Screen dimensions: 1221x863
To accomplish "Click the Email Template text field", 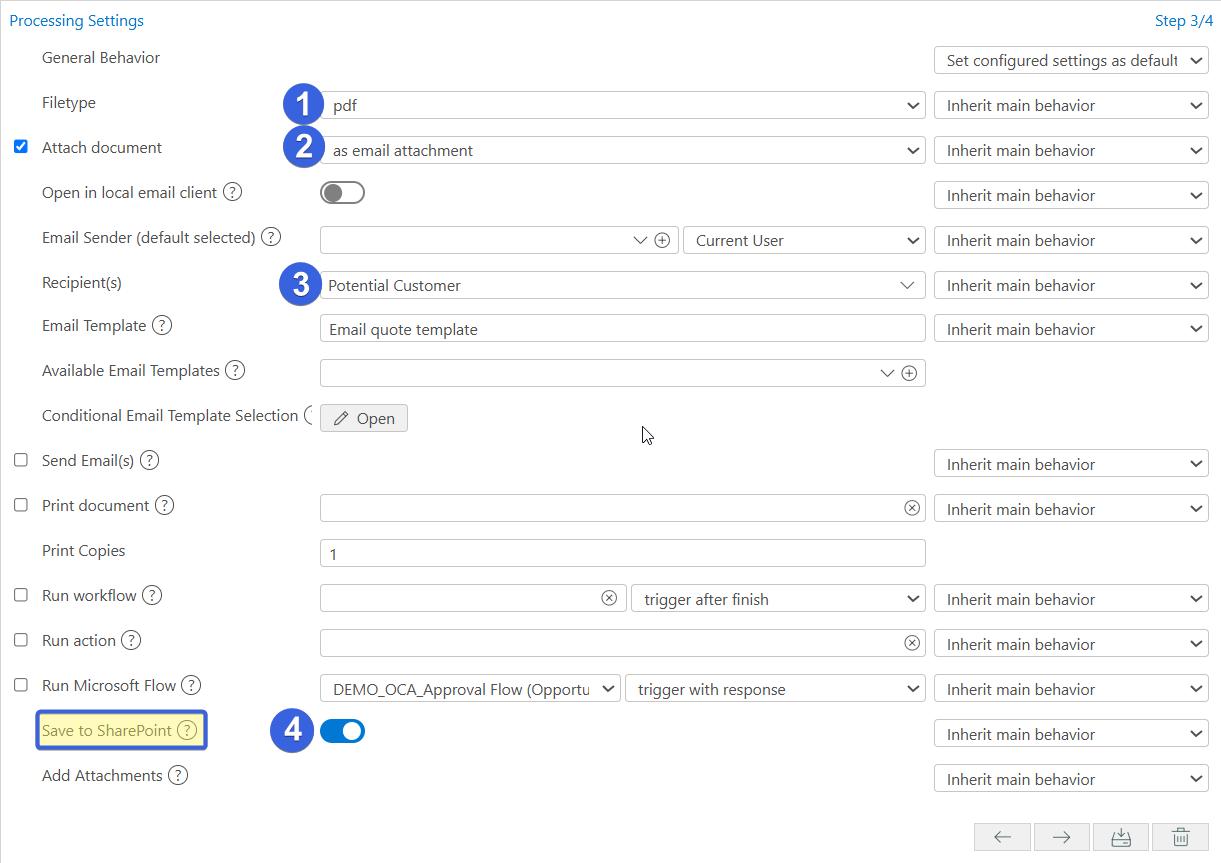I will tap(622, 329).
